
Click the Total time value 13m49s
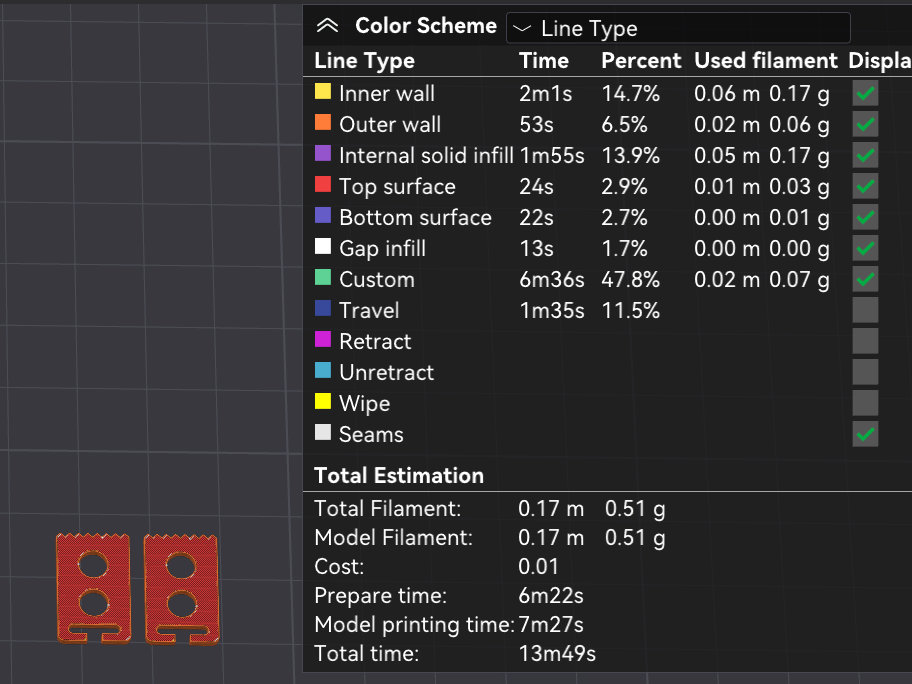click(557, 654)
